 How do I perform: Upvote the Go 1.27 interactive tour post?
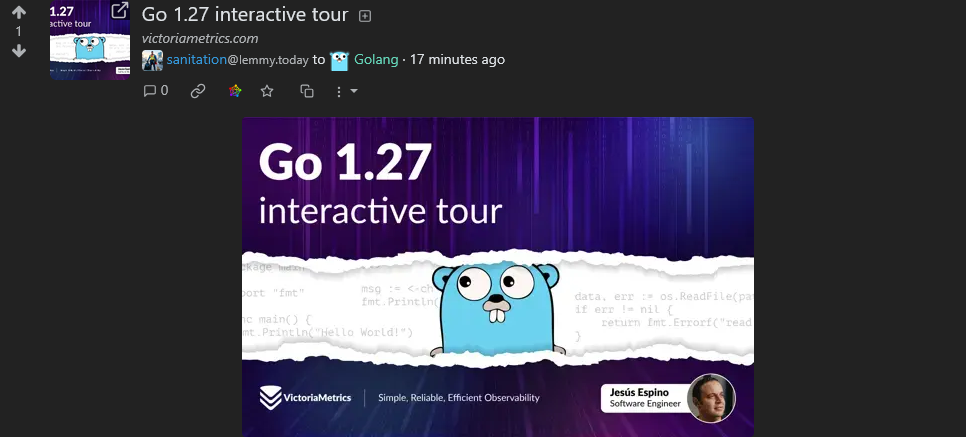pos(19,12)
